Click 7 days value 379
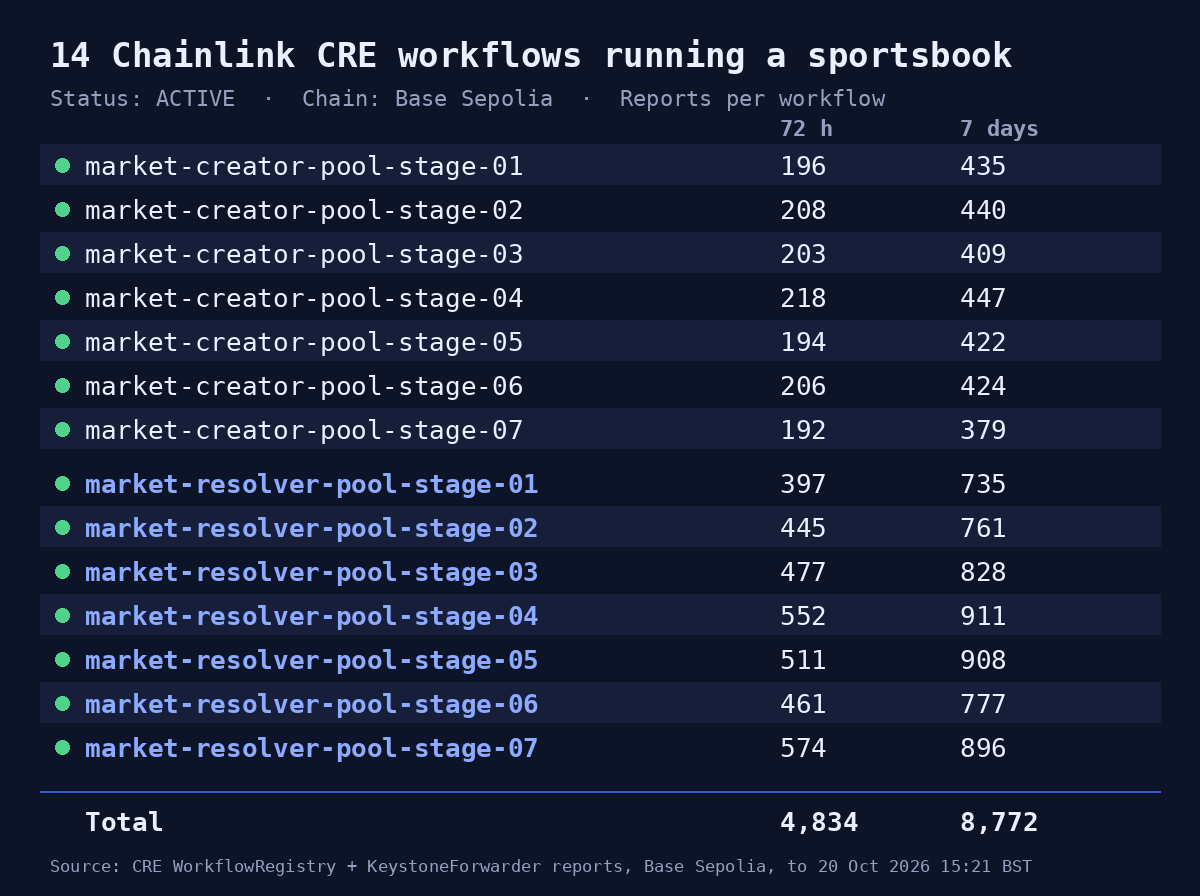Screen dimensions: 1200x896 [x=983, y=431]
